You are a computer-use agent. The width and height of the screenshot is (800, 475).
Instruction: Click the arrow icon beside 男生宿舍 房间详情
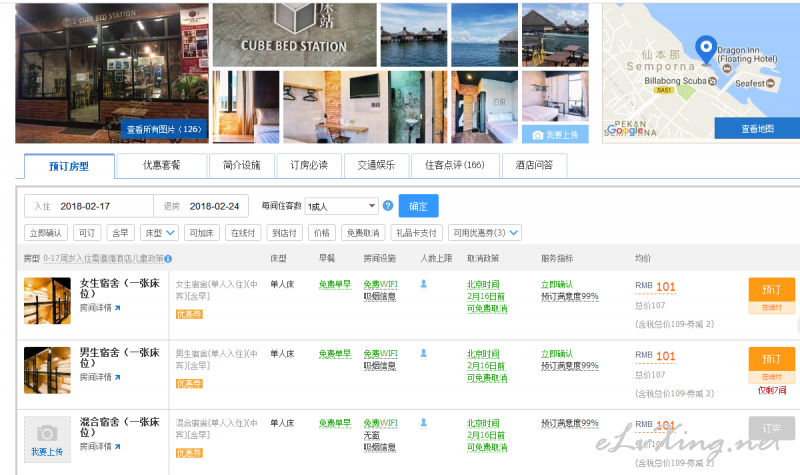(x=117, y=377)
